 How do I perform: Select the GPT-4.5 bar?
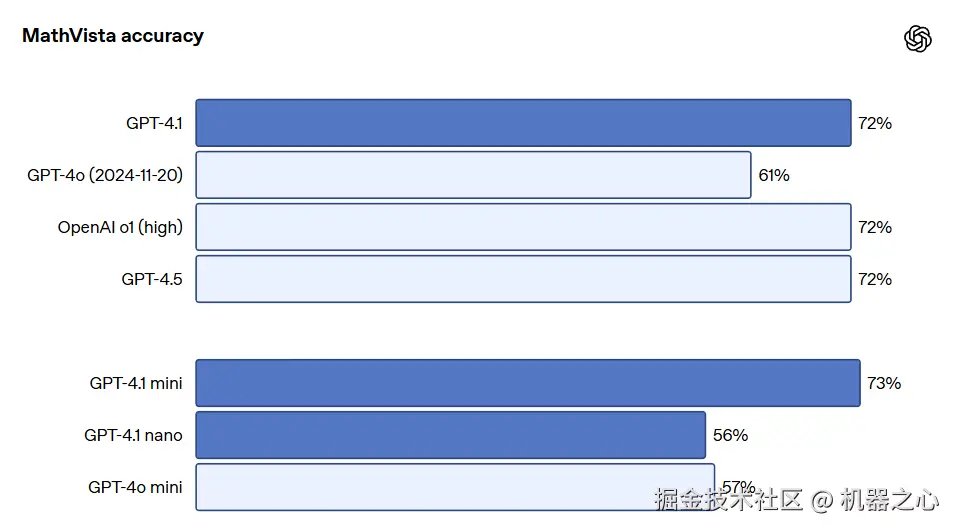[523, 279]
